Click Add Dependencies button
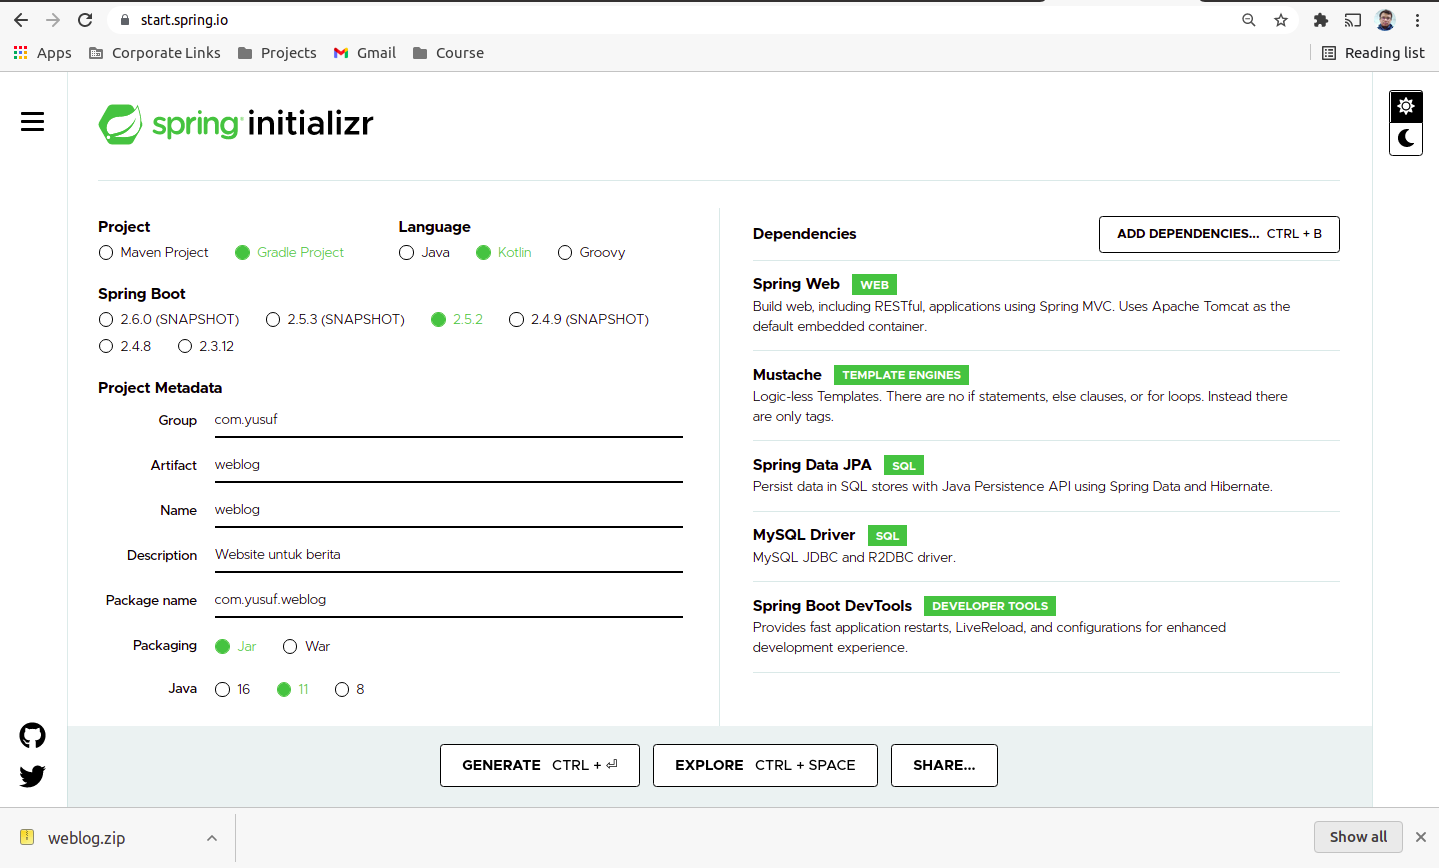Screen dimensions: 1439x868 click(1219, 234)
